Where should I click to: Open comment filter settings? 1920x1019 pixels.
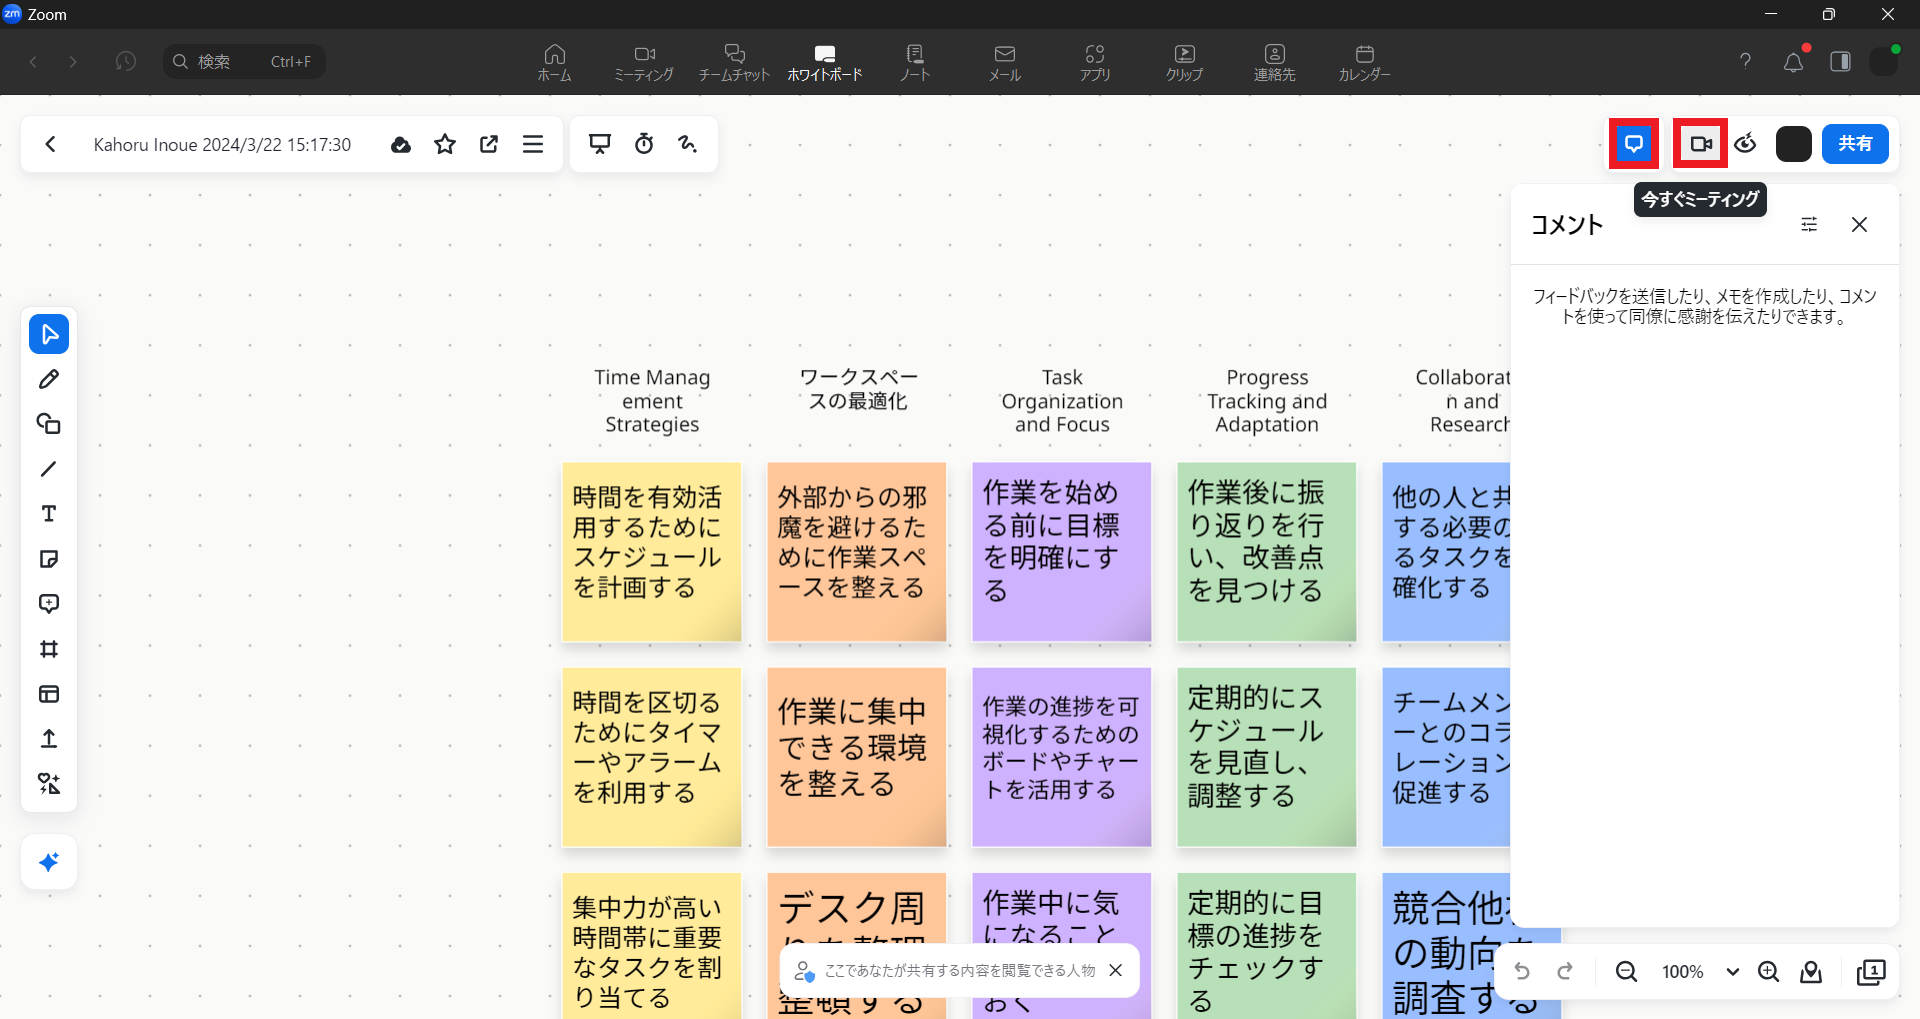point(1808,225)
